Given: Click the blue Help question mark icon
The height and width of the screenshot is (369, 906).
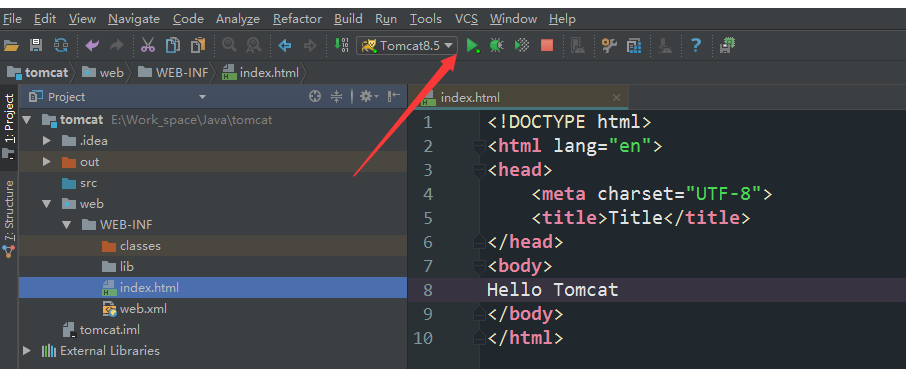Looking at the screenshot, I should click(696, 45).
